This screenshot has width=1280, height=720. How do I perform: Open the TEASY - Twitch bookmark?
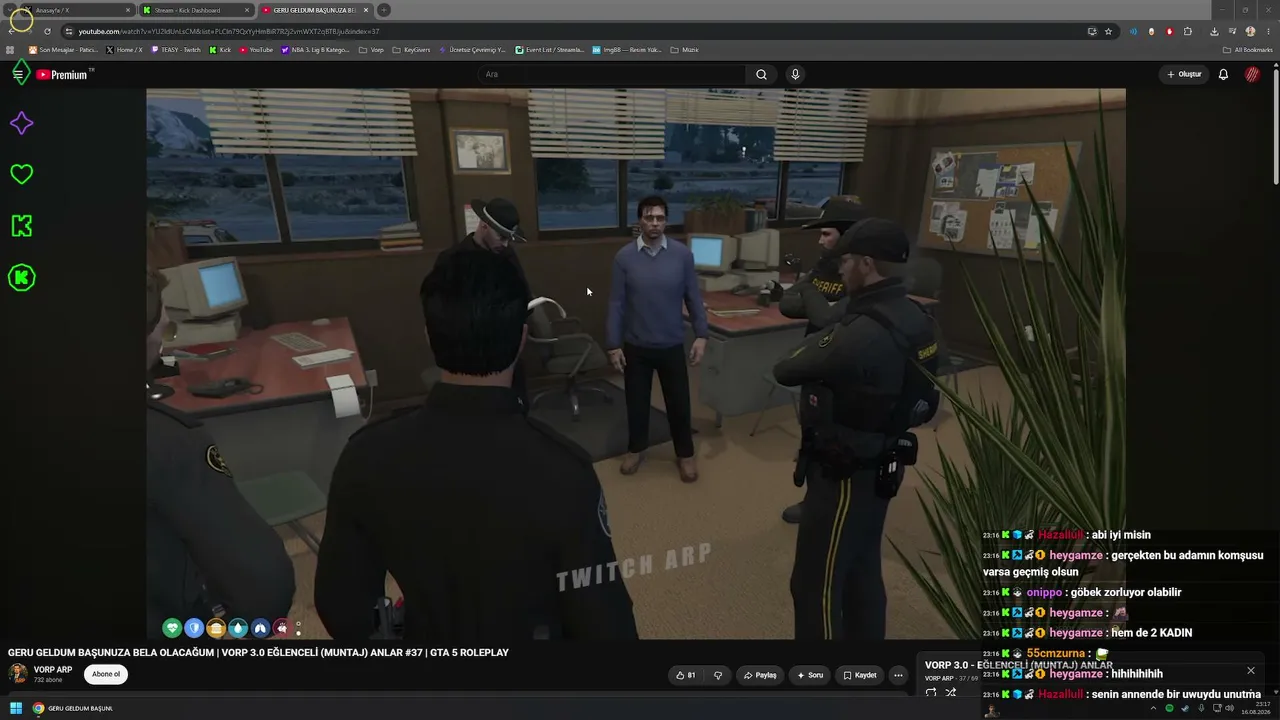(x=175, y=50)
